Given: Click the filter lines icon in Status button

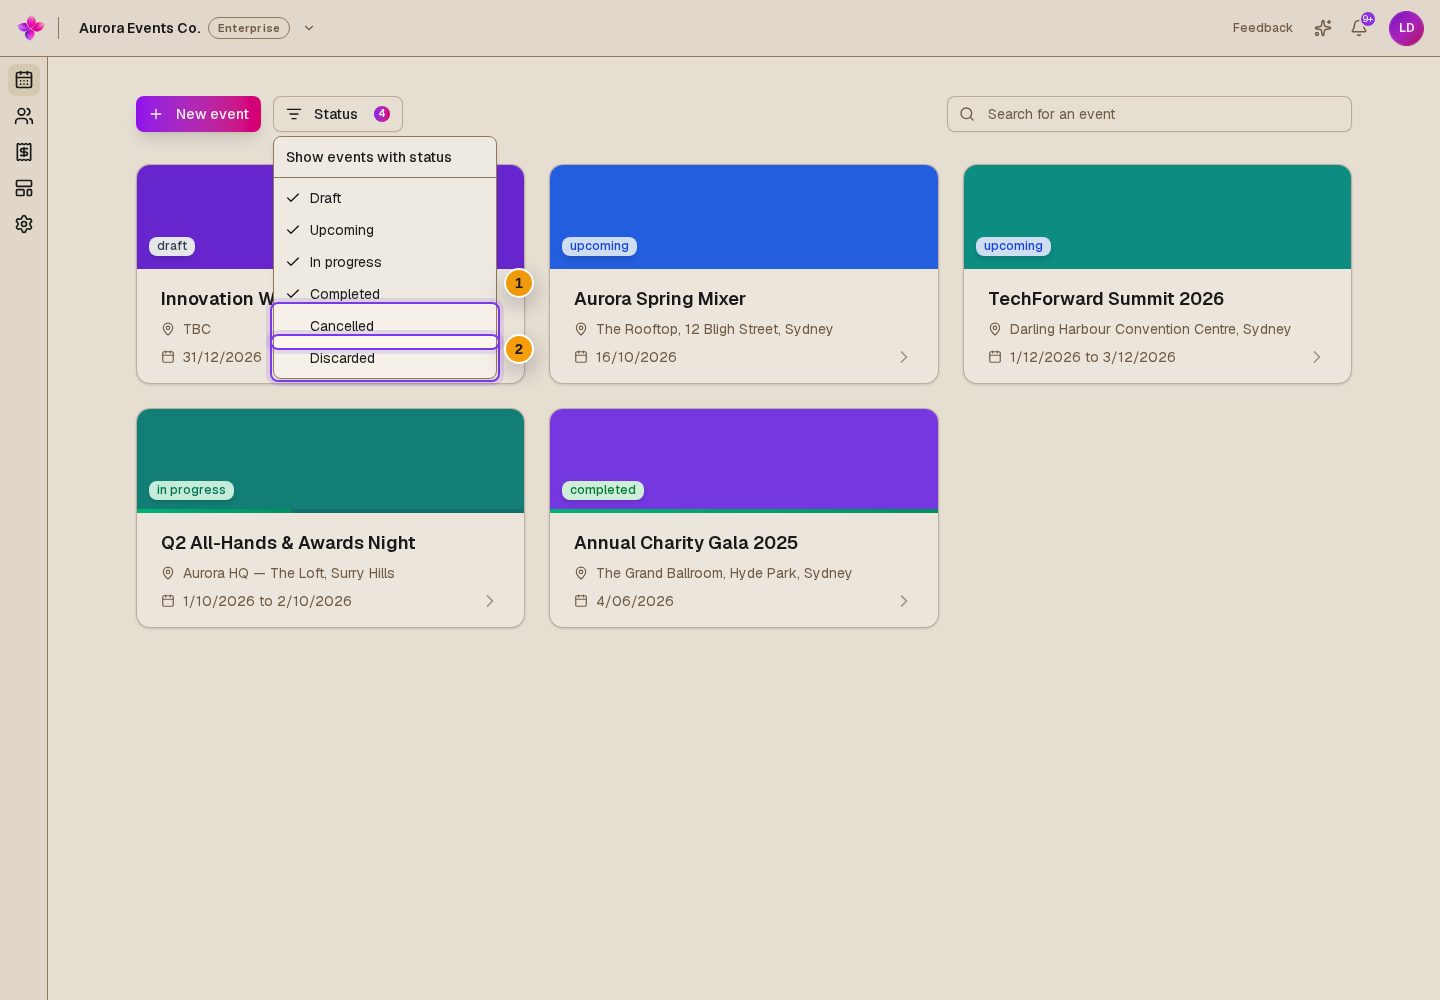Looking at the screenshot, I should pos(294,114).
